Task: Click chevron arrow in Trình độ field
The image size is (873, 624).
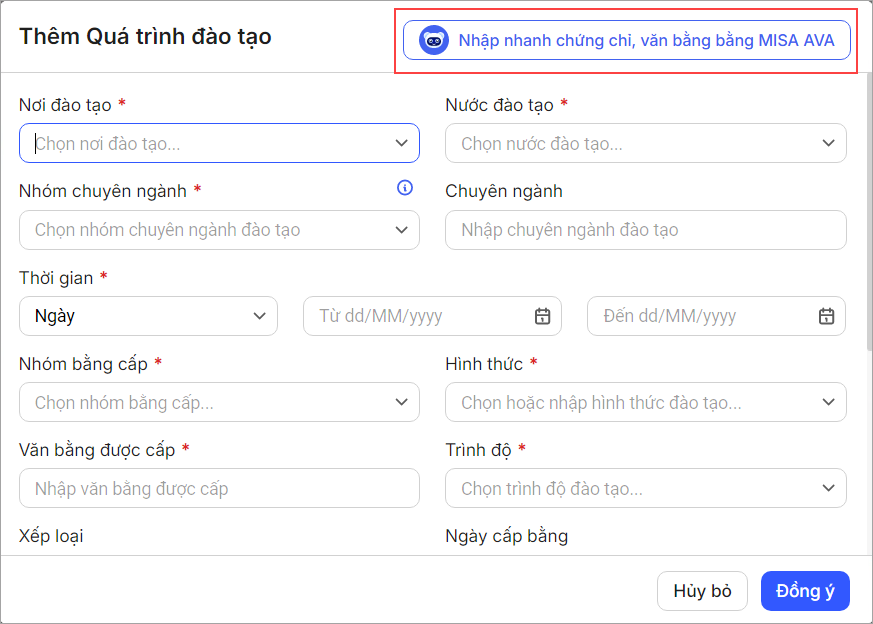Action: pos(828,488)
